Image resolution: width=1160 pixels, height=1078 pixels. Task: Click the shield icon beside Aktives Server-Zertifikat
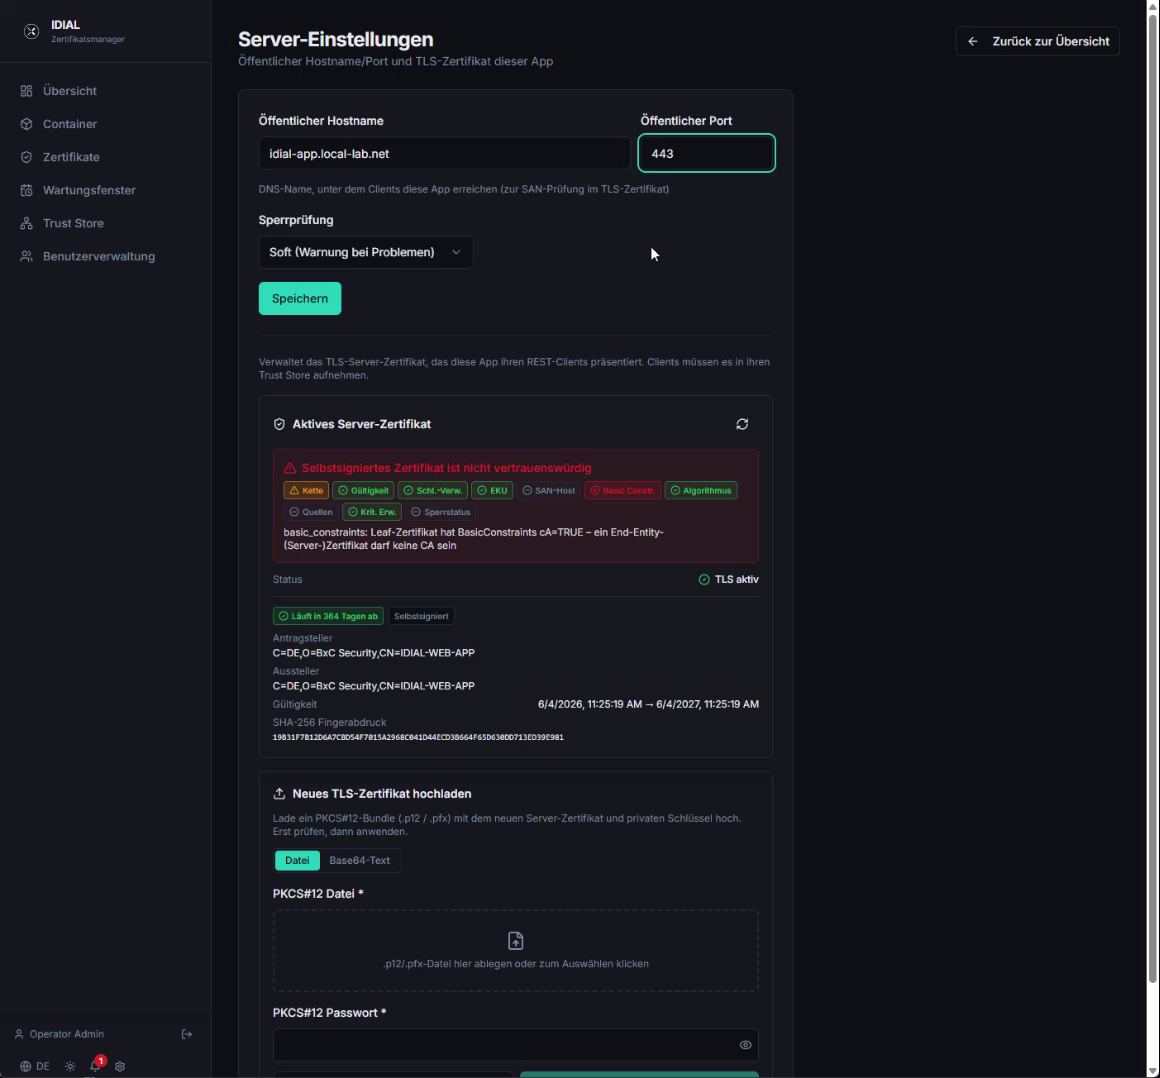279,424
